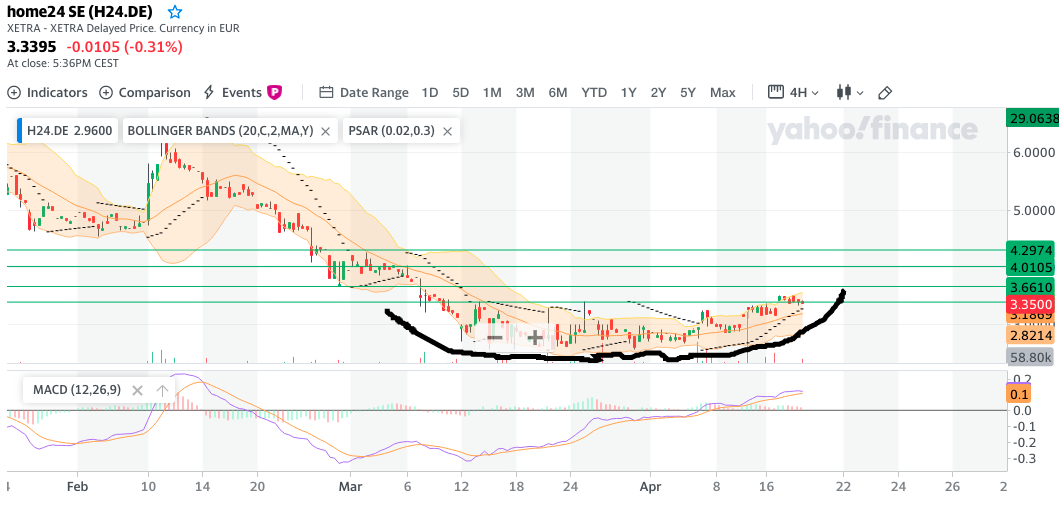The image size is (1059, 517).
Task: Click the Feb label on date axis
Action: click(78, 485)
